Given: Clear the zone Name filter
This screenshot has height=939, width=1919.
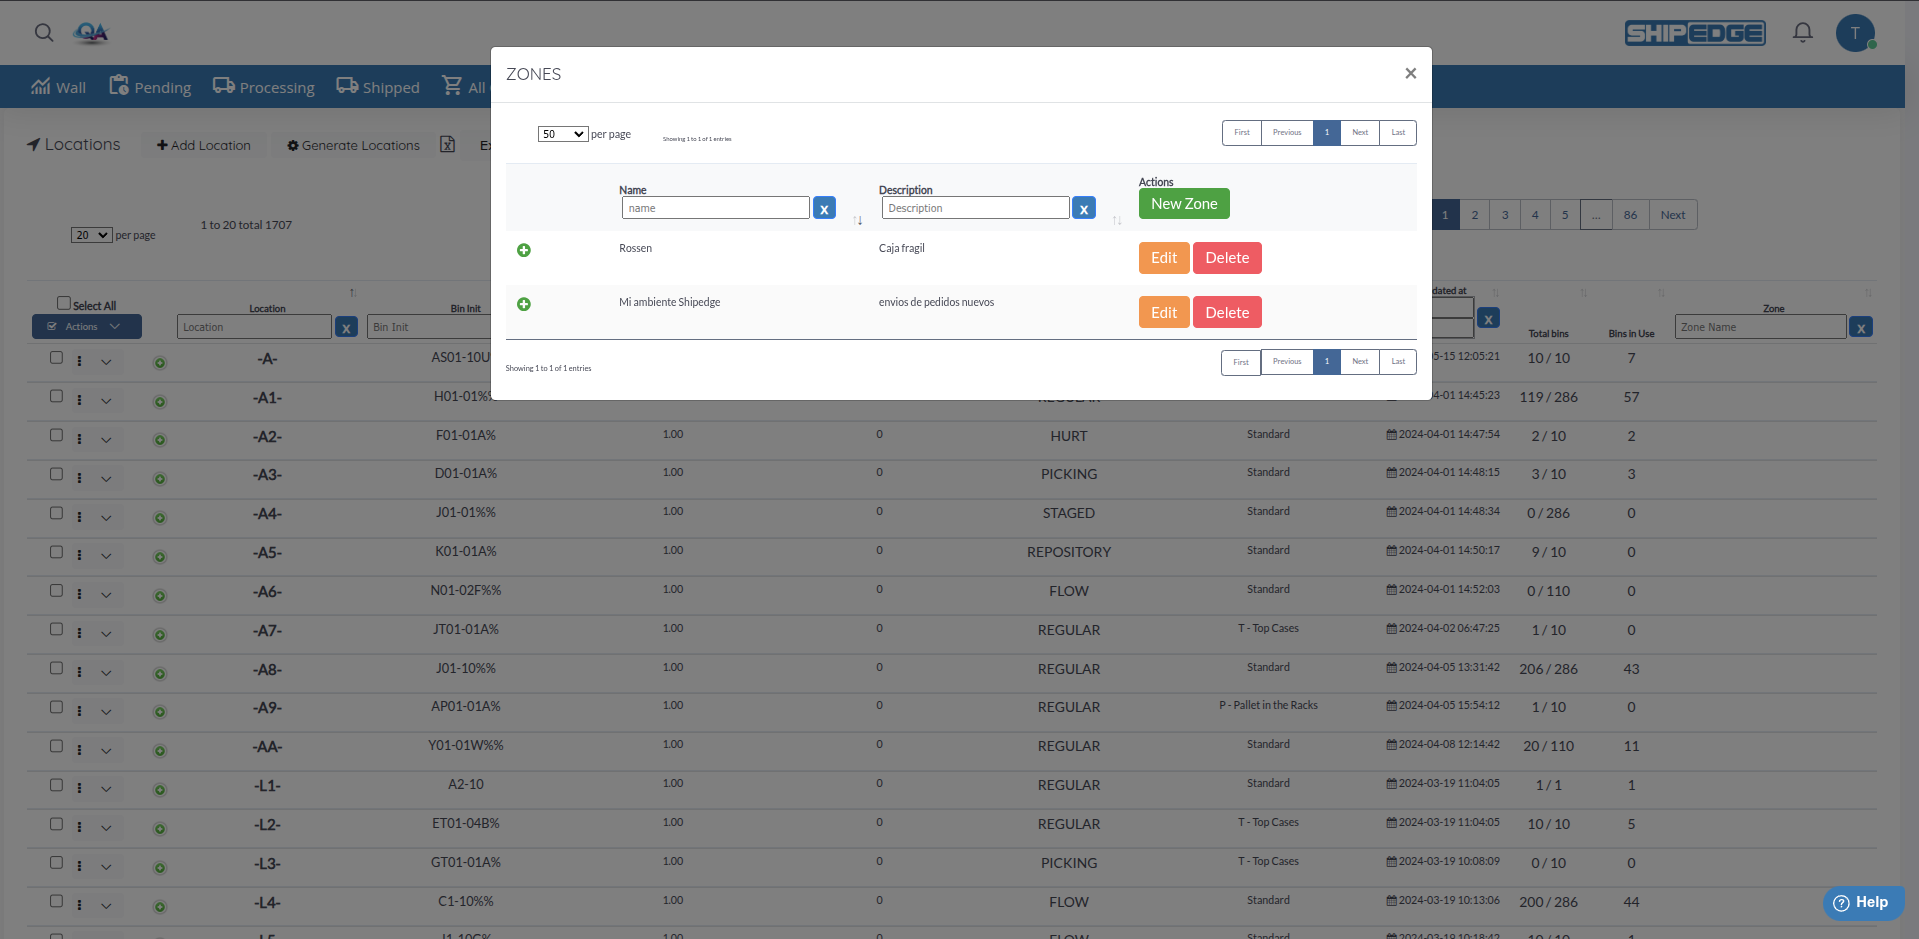Looking at the screenshot, I should click(x=824, y=209).
